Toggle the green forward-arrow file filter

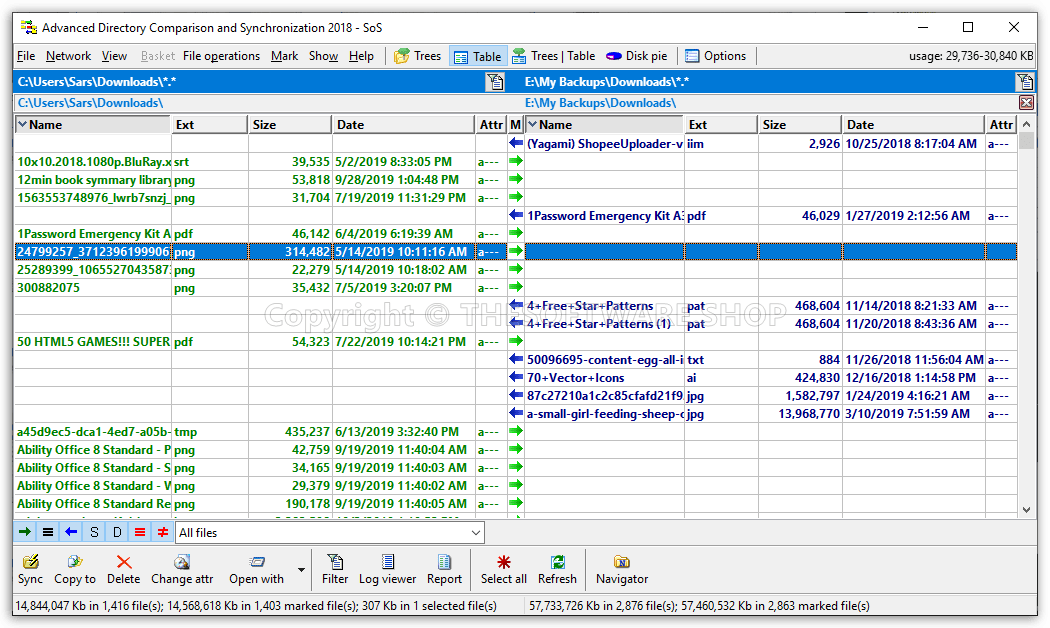pos(26,531)
